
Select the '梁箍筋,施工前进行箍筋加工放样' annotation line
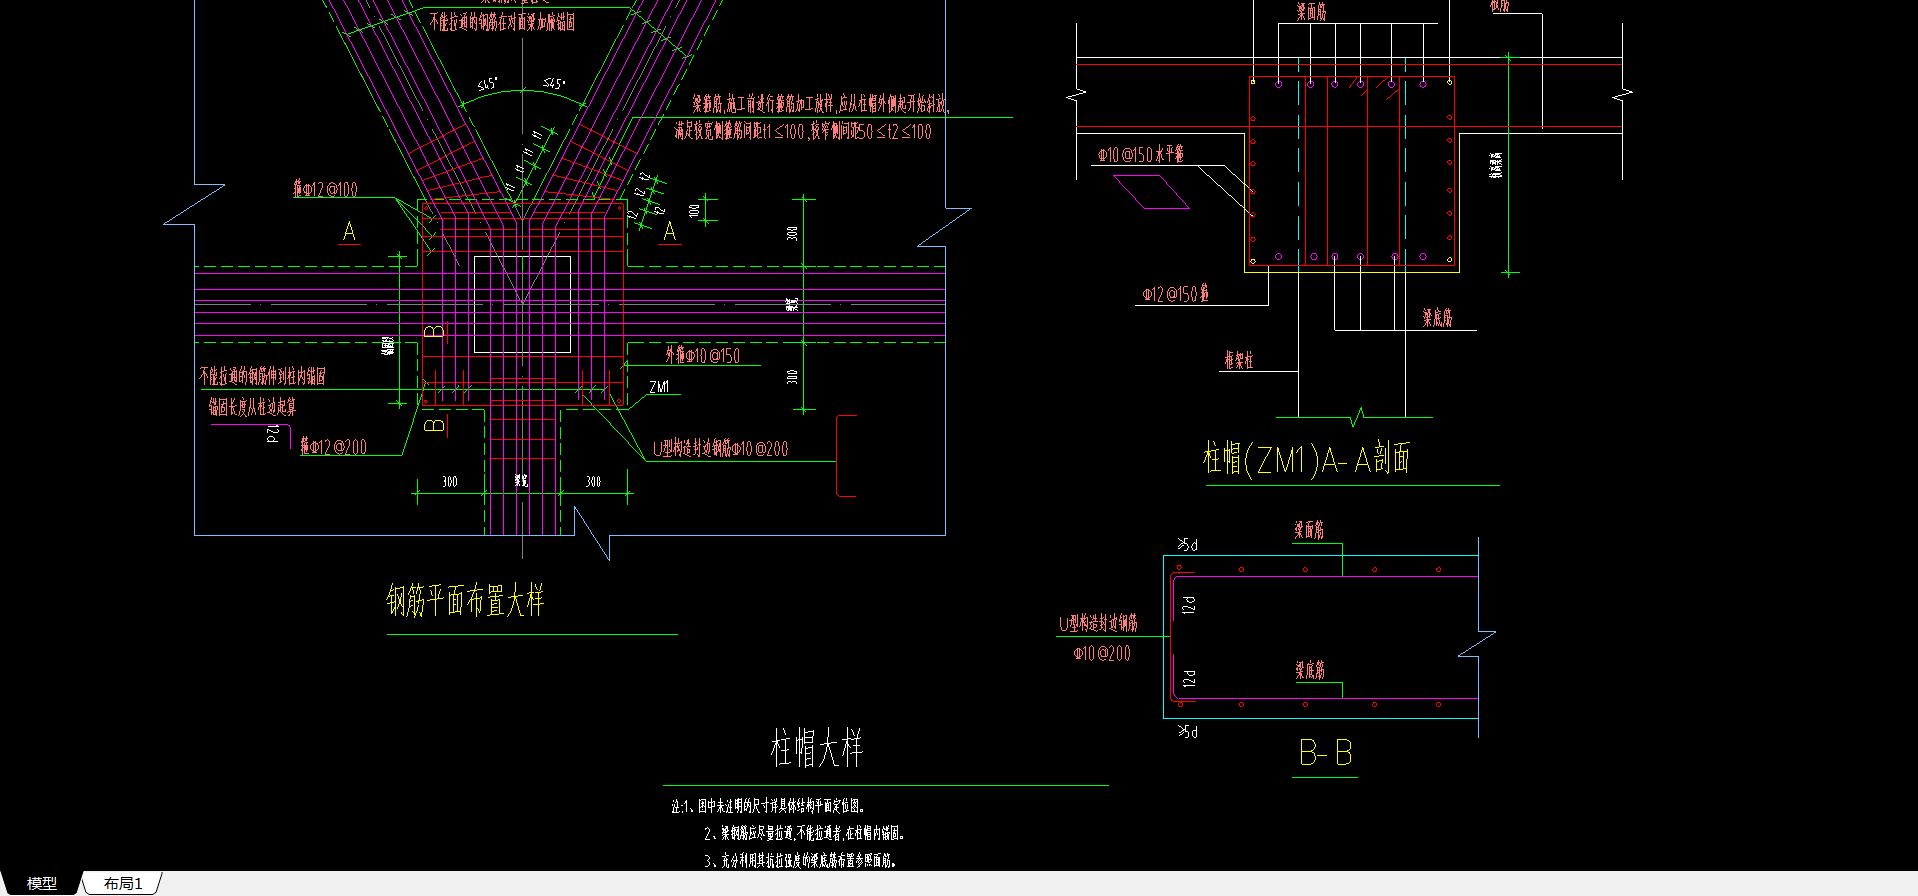click(820, 103)
